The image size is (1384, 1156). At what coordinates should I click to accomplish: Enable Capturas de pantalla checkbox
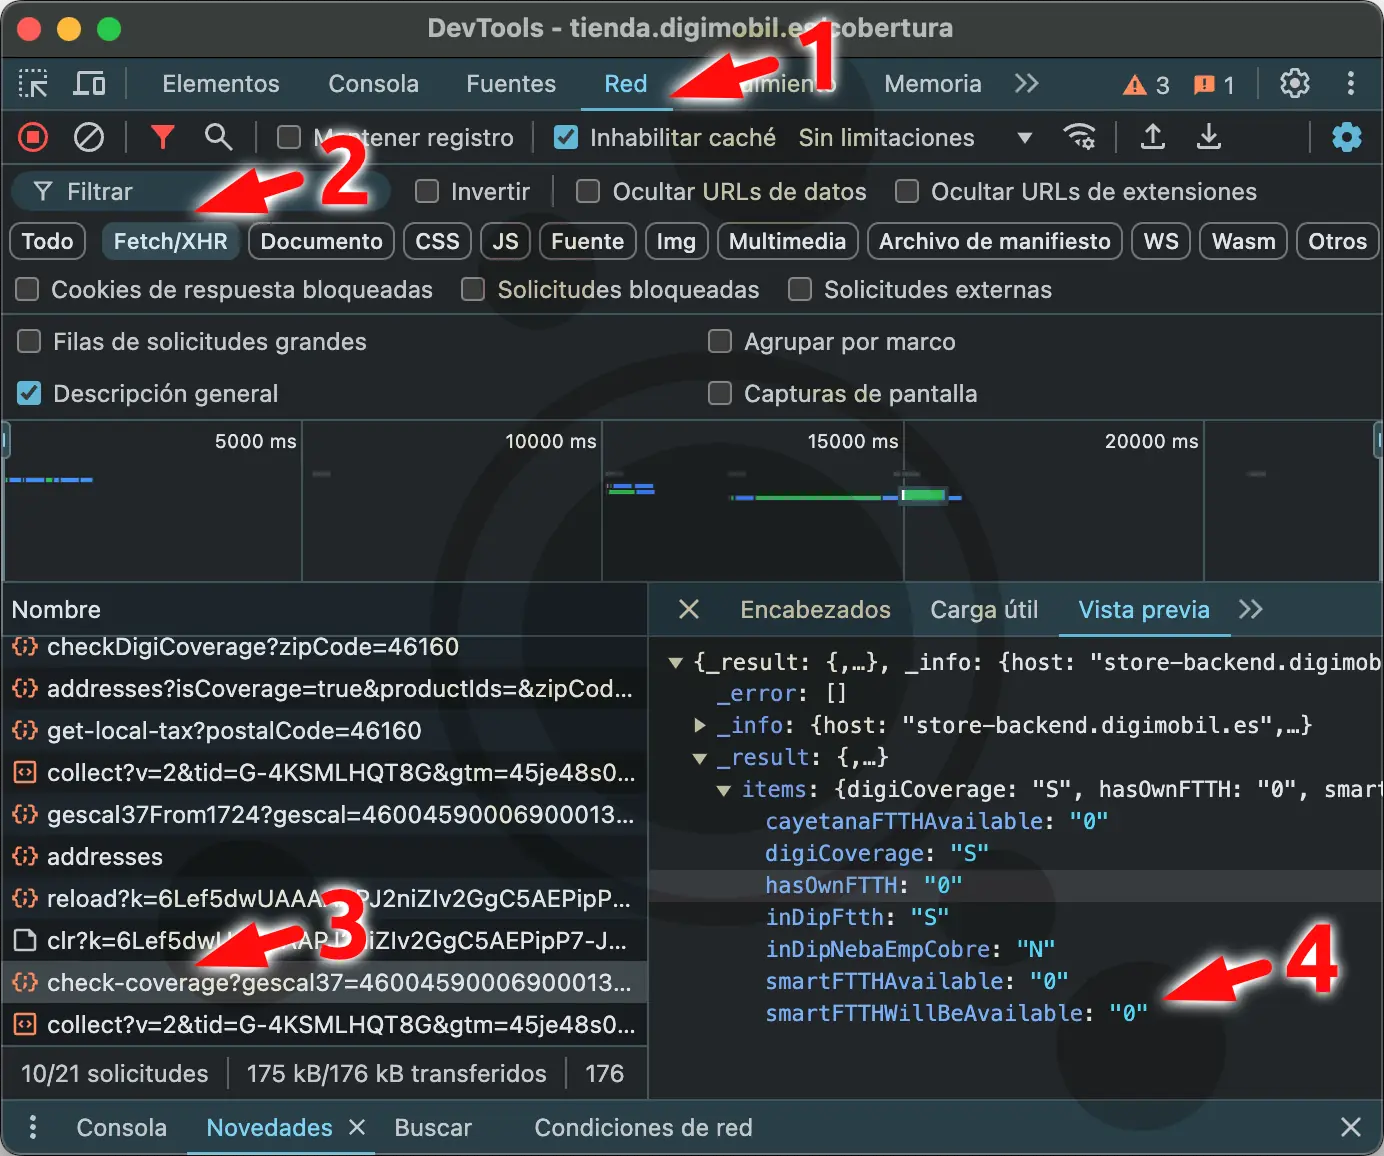[x=720, y=393]
